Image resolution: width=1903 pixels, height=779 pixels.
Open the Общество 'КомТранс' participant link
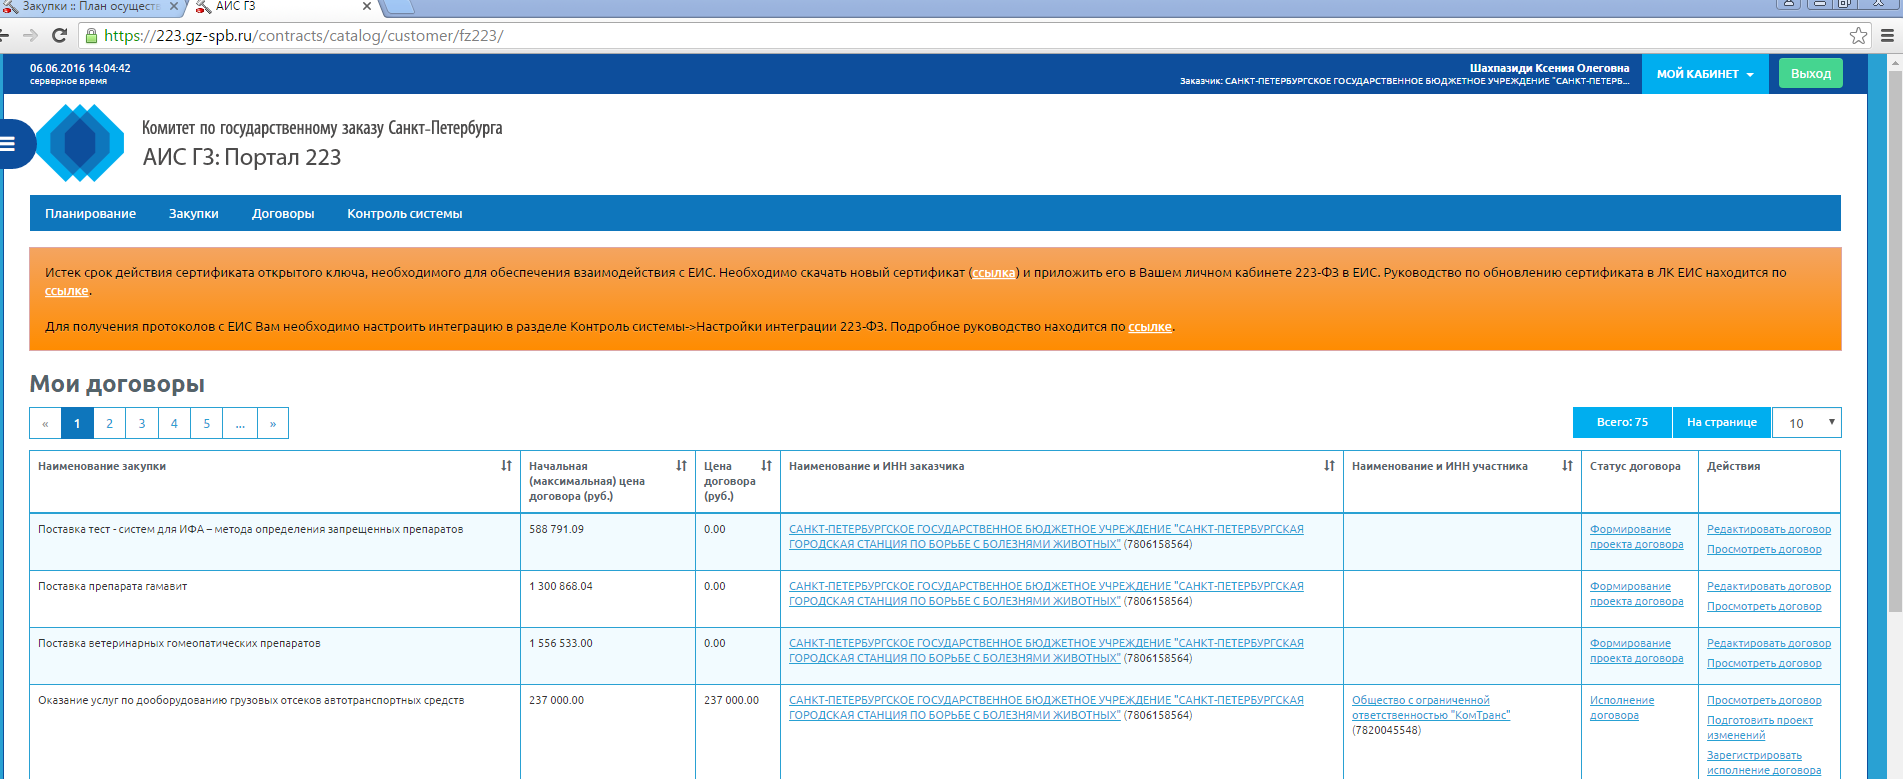point(1431,708)
